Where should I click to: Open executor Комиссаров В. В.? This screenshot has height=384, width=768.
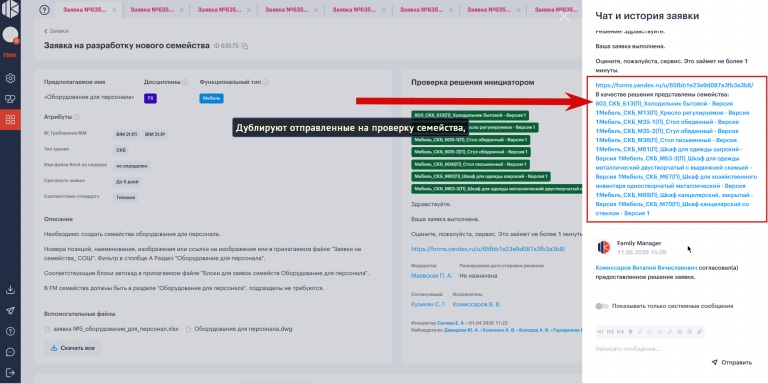[x=477, y=304]
